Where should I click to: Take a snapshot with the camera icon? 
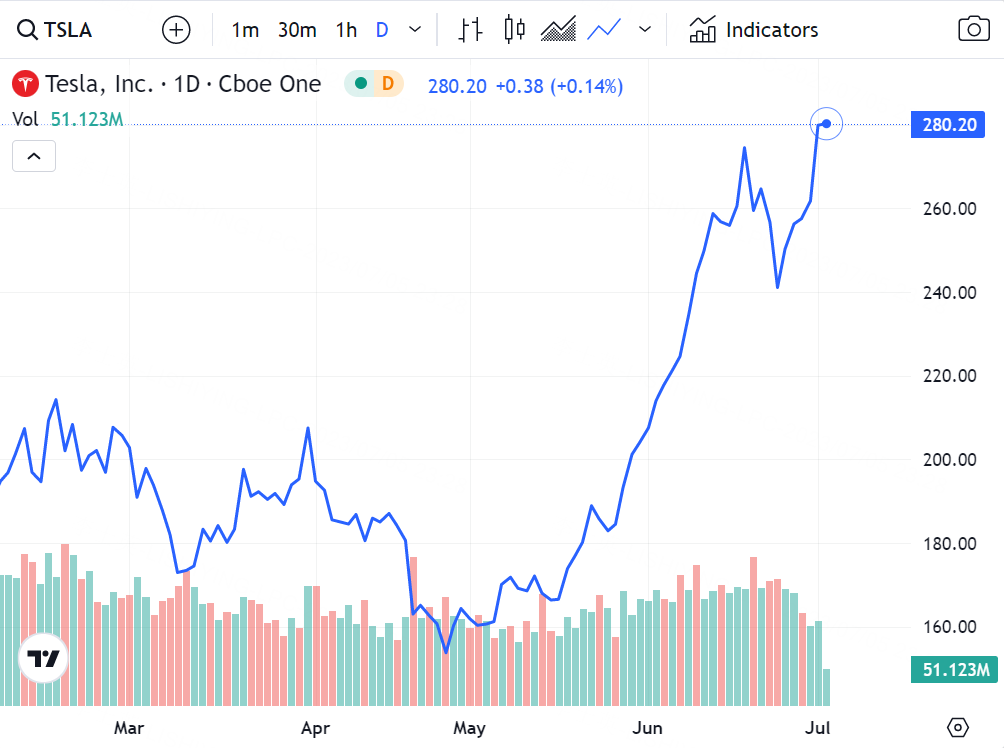(x=974, y=30)
